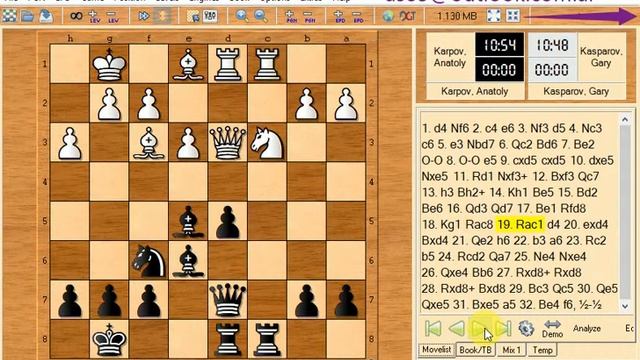Zoom in with the plus magnifier icon
Image resolution: width=640 pixels, height=360 pixels.
point(242,16)
